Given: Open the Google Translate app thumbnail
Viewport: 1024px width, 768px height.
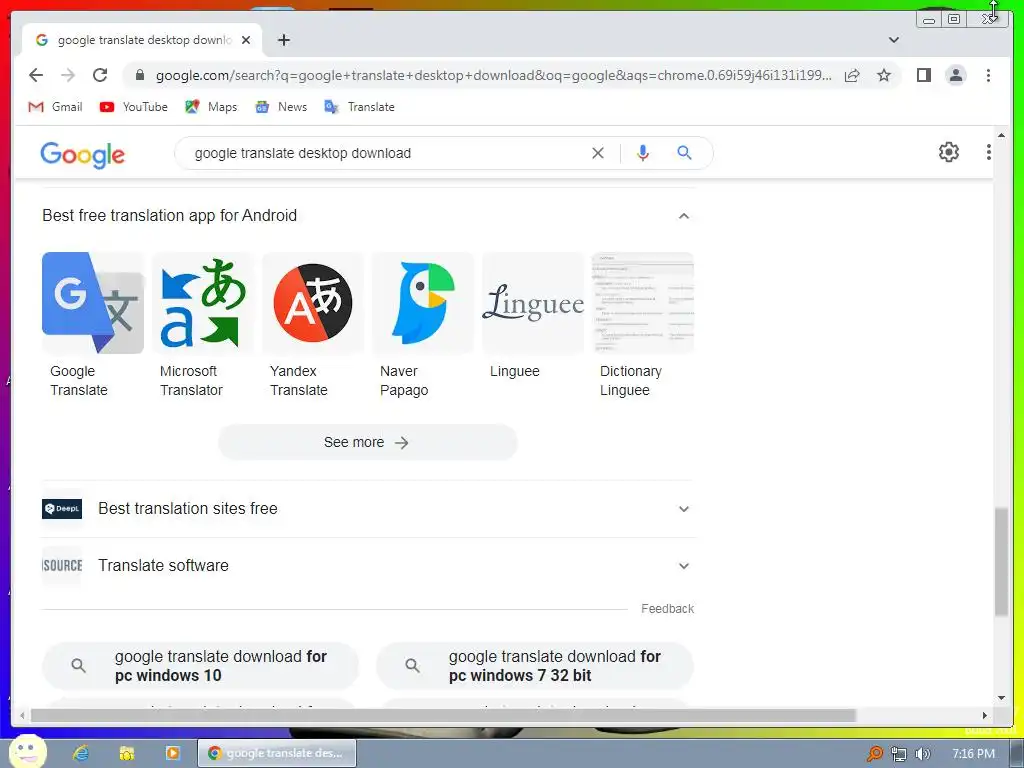Looking at the screenshot, I should 93,303.
